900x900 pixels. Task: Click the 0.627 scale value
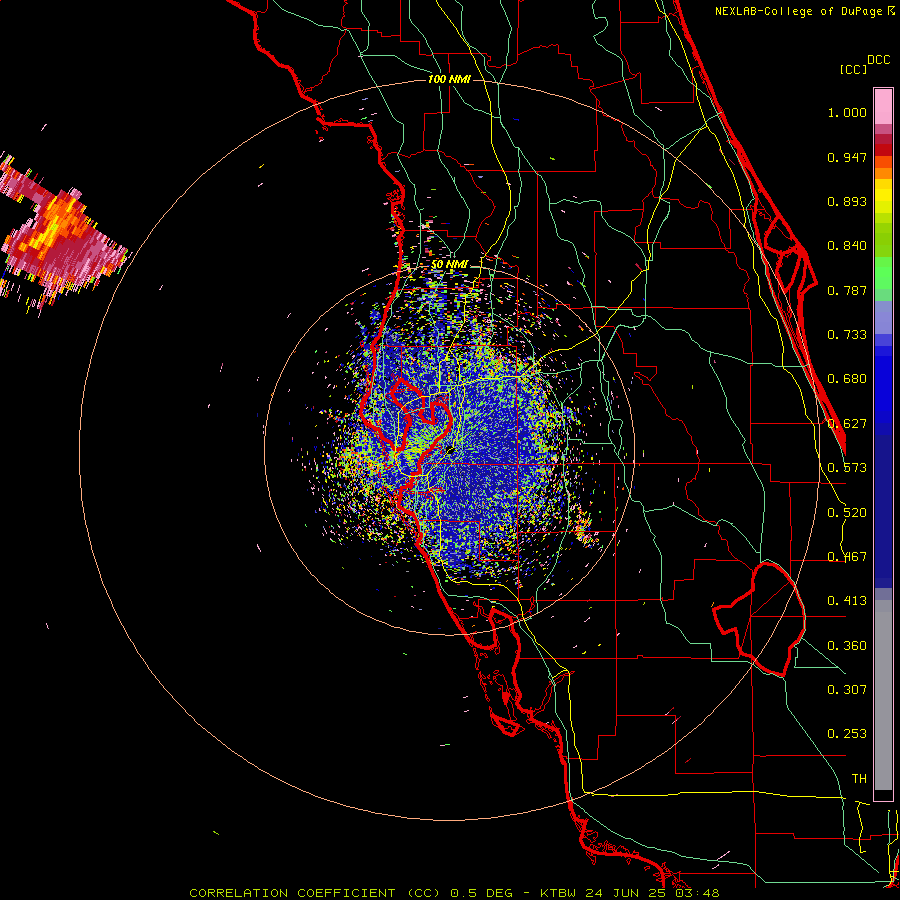click(847, 424)
